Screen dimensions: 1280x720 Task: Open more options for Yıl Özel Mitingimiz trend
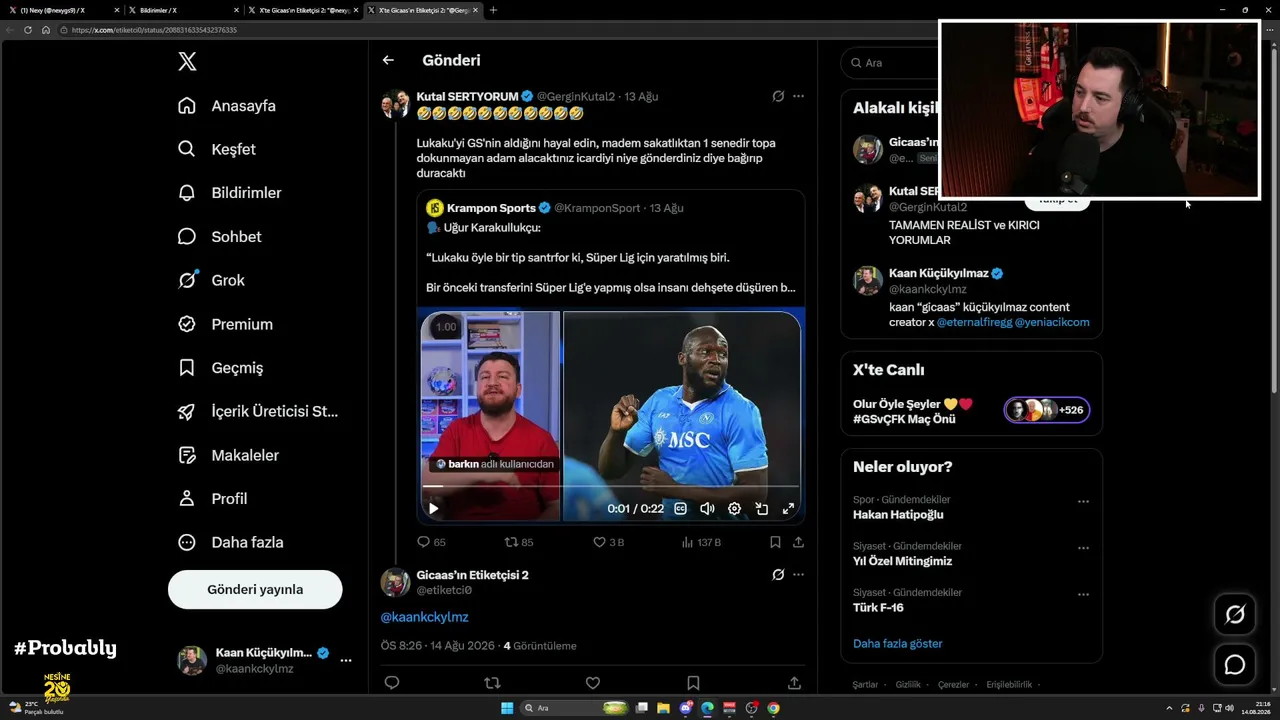[1083, 548]
